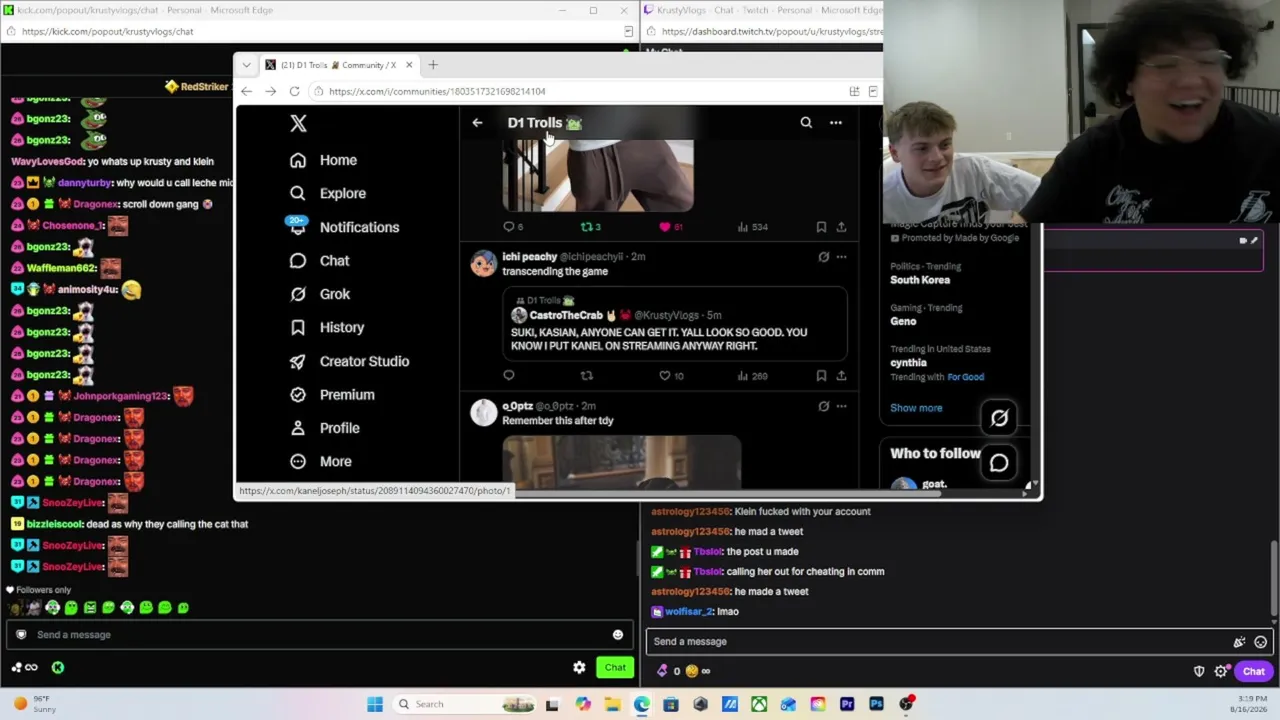Viewport: 1280px width, 720px height.
Task: Open Profile in the X sidebar
Action: pos(324,428)
